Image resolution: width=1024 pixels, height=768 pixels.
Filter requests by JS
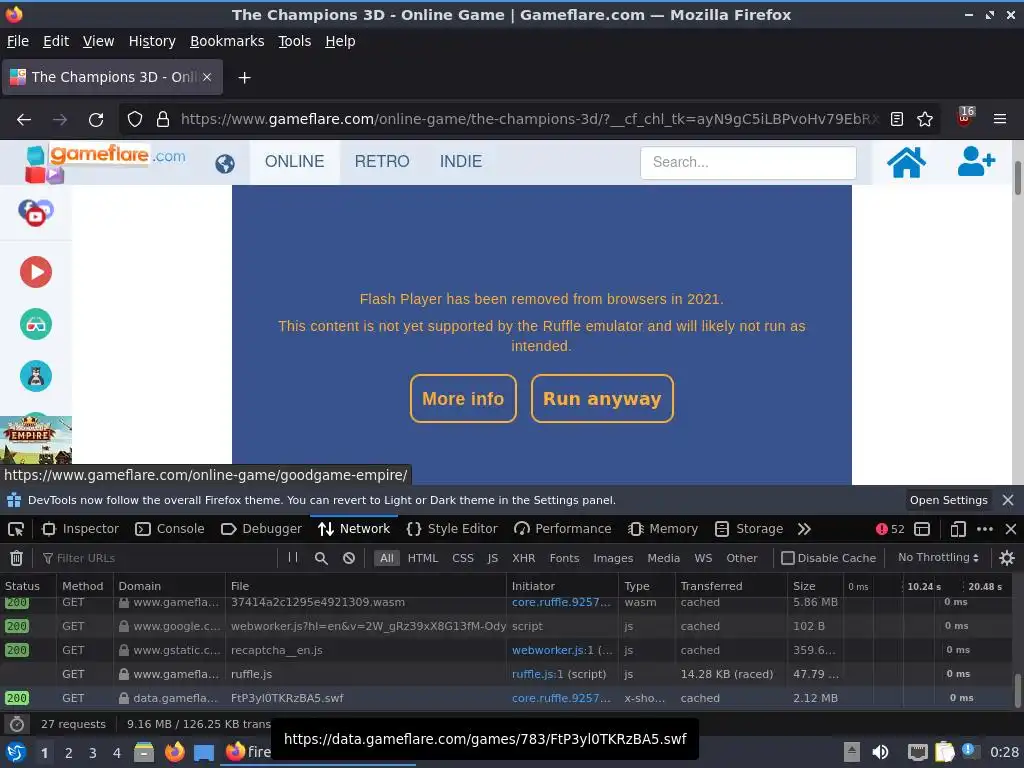(x=492, y=558)
